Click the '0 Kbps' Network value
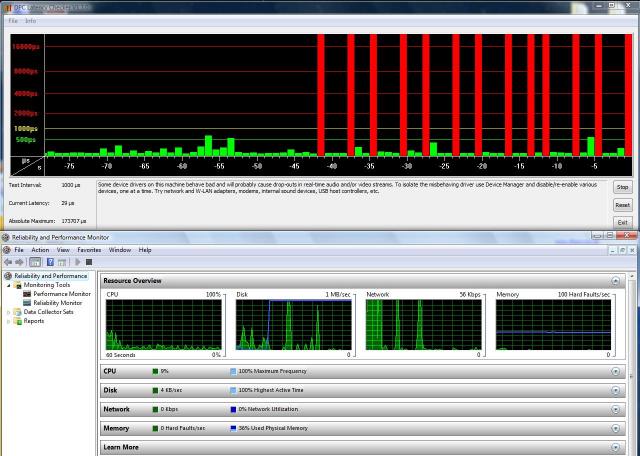640x456 pixels. (x=169, y=409)
